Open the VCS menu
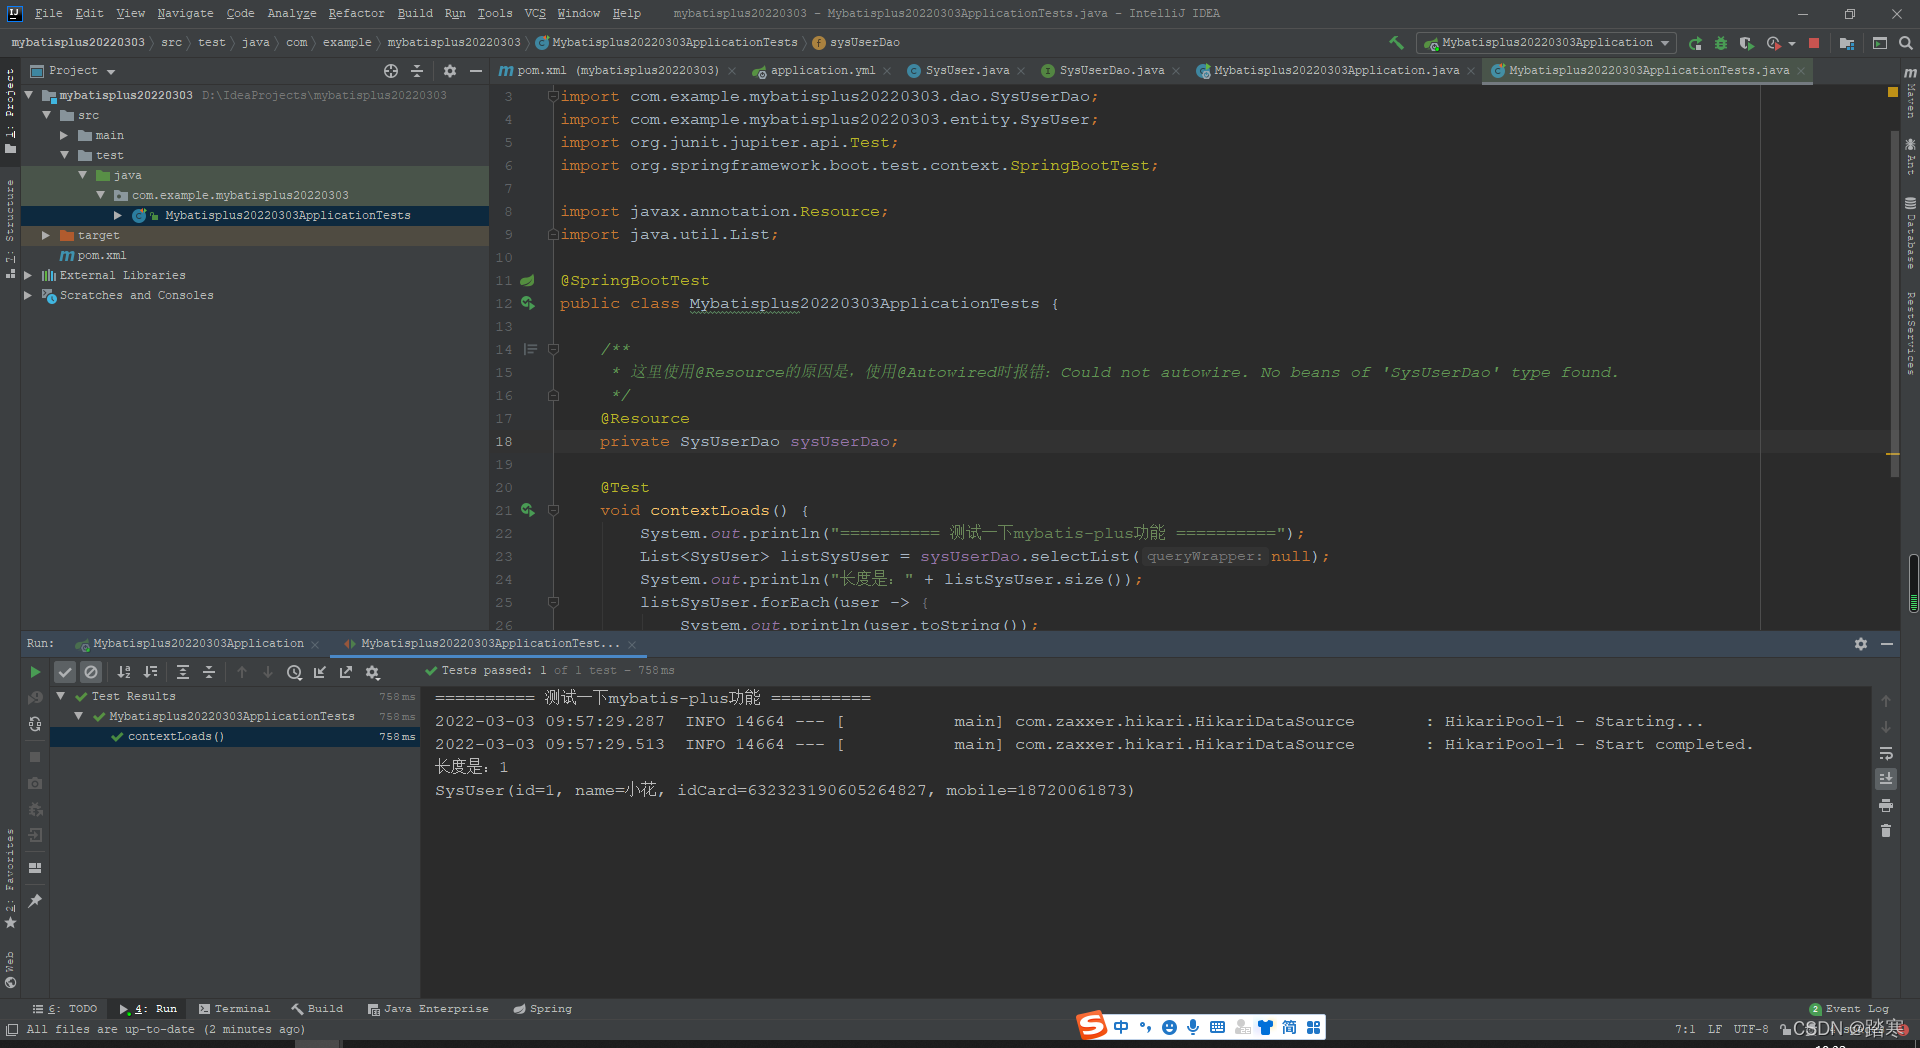This screenshot has width=1920, height=1048. pyautogui.click(x=535, y=13)
